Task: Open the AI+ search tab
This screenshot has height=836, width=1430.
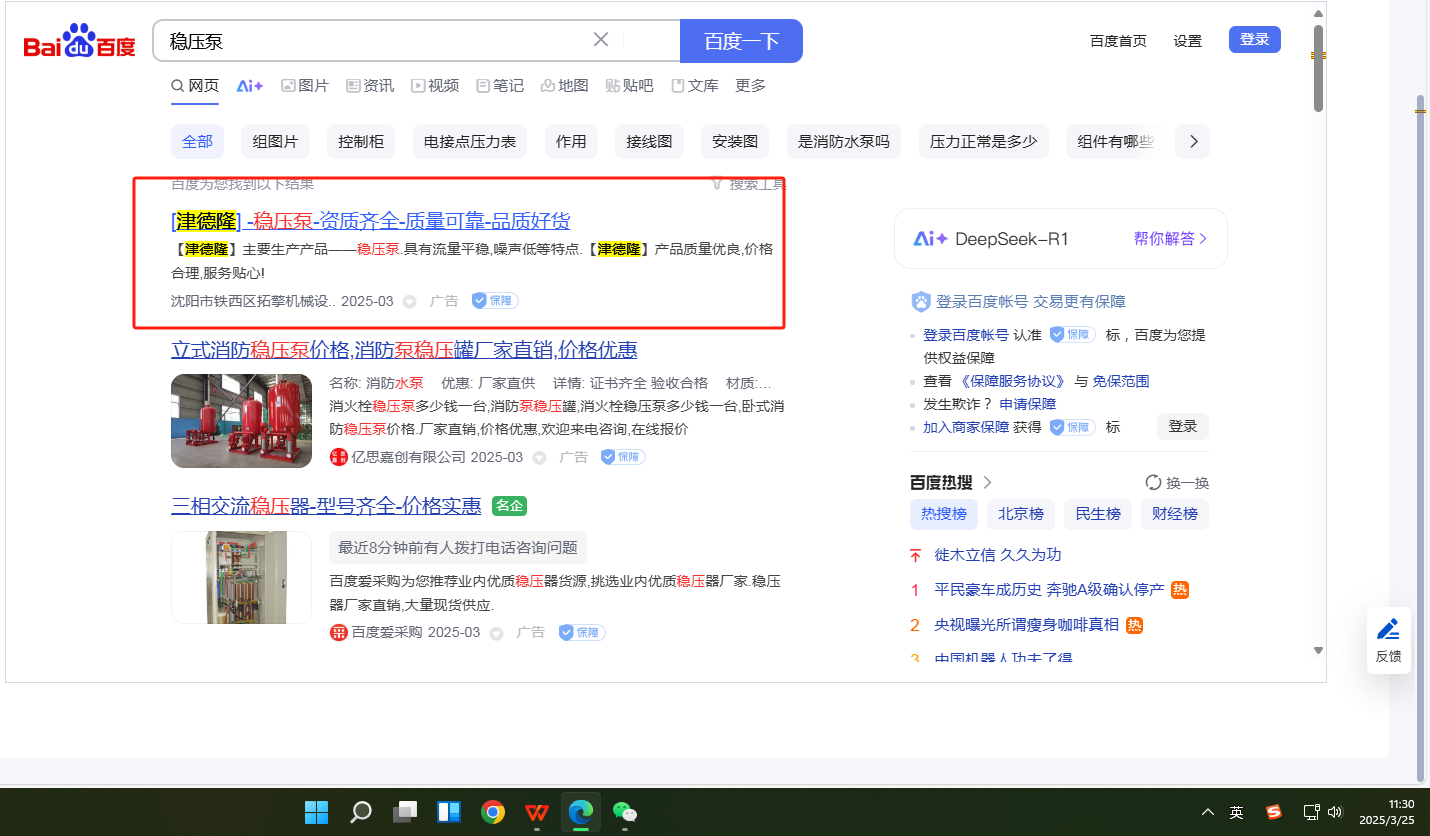Action: (250, 86)
